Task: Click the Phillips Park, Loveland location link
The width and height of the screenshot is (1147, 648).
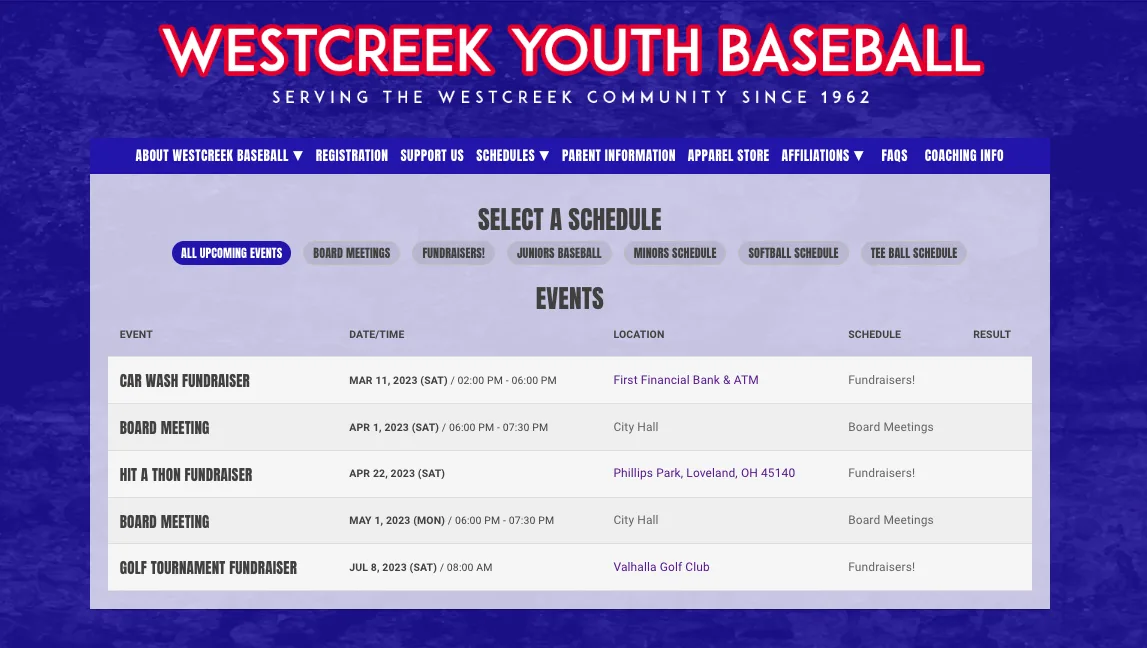Action: click(704, 473)
